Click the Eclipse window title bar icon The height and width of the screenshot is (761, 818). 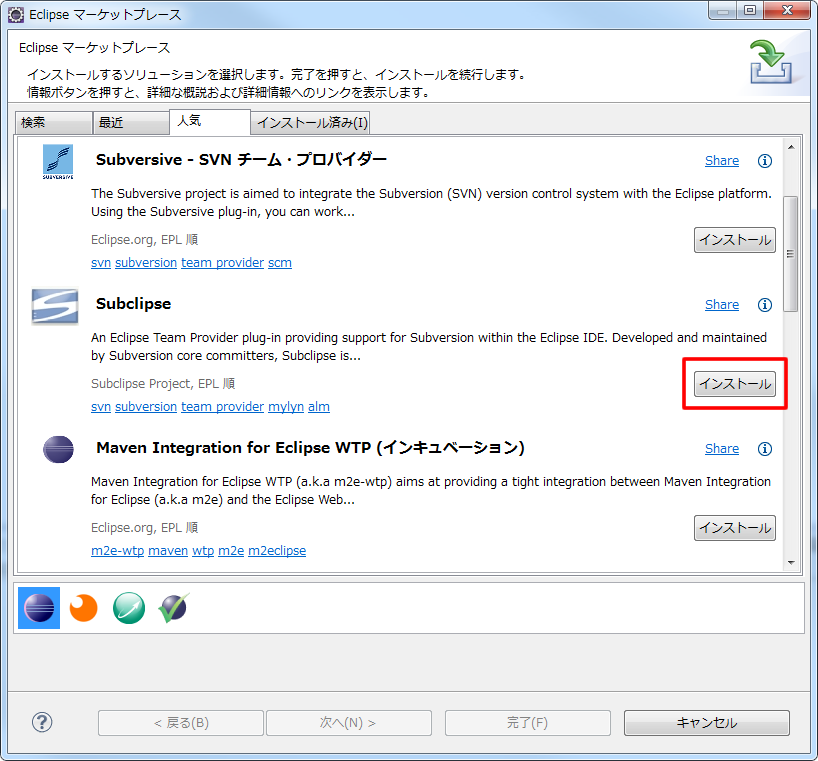[16, 15]
